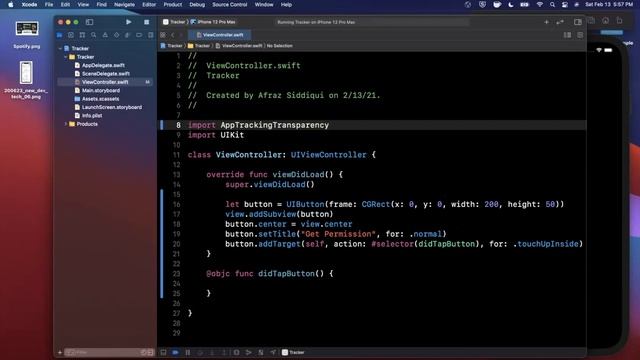Open the Source Control navigator
640x360 pixels.
click(x=71, y=35)
